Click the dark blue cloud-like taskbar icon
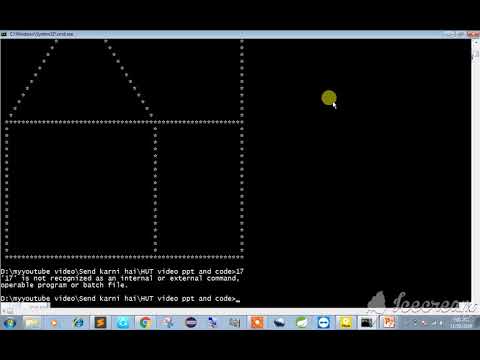 (x=280, y=323)
